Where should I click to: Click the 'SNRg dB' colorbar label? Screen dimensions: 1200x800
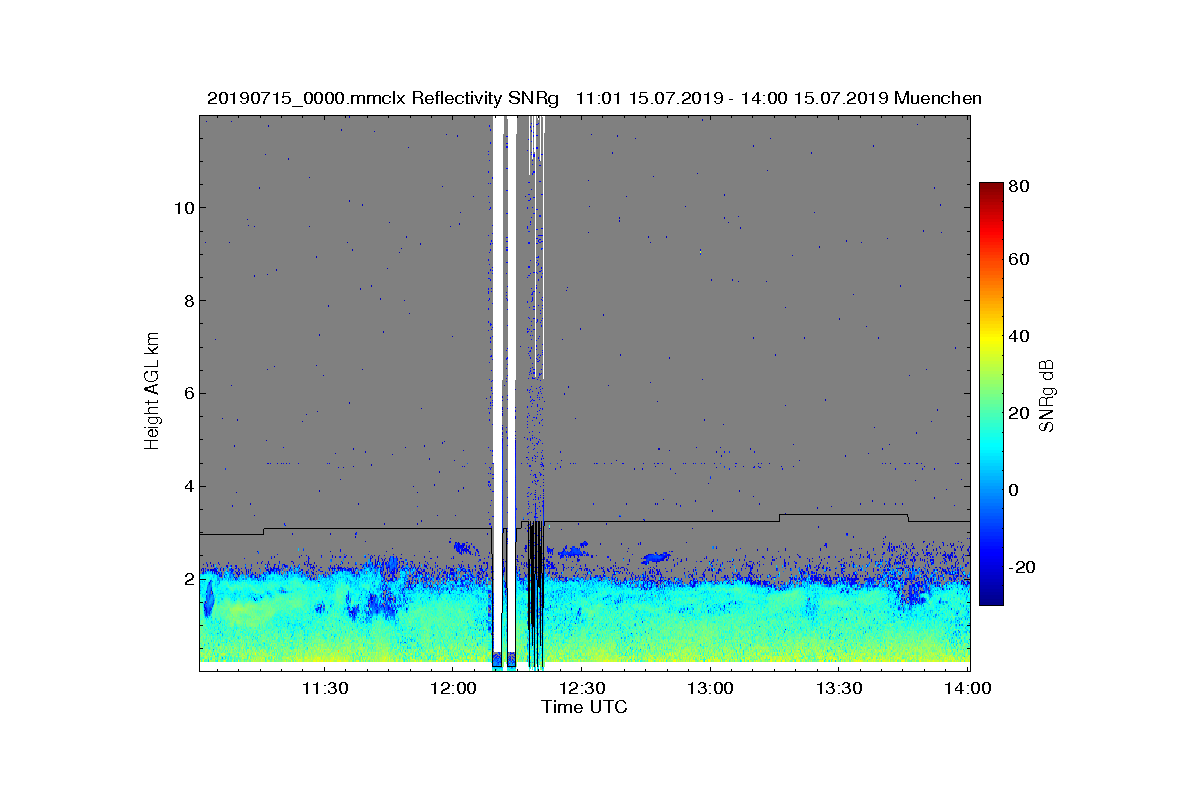coord(1047,396)
